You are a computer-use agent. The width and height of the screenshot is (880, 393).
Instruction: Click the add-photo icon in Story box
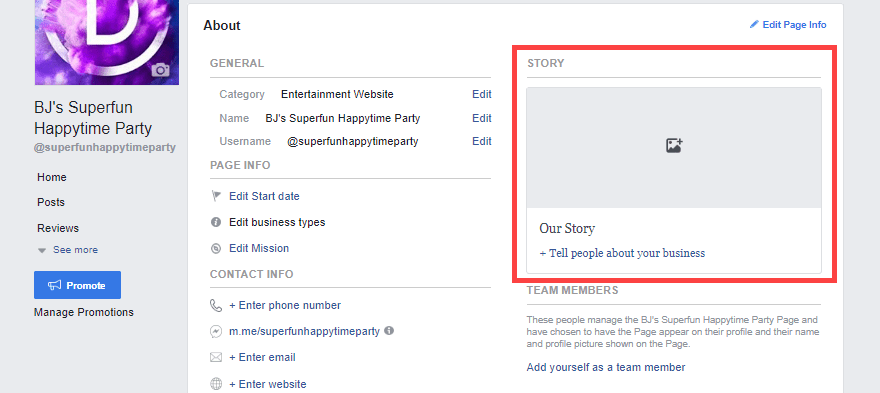(674, 145)
